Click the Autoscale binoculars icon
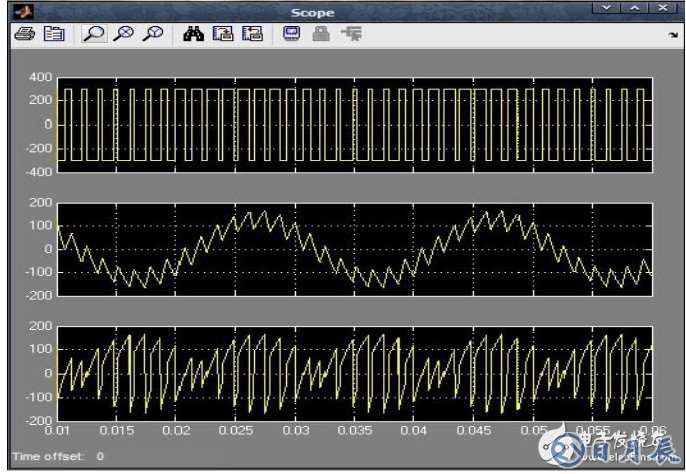 click(x=194, y=34)
